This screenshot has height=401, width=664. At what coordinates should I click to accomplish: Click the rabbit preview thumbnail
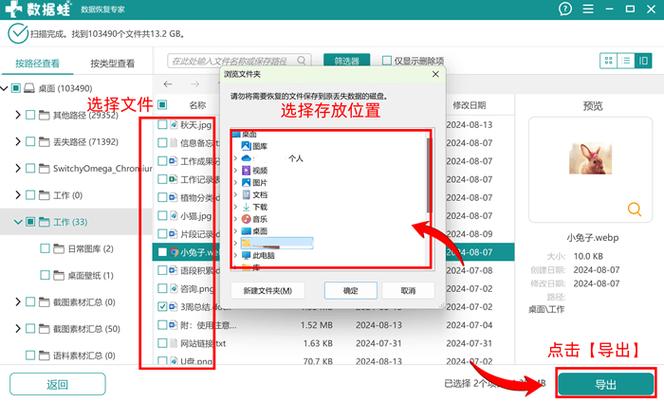(590, 159)
